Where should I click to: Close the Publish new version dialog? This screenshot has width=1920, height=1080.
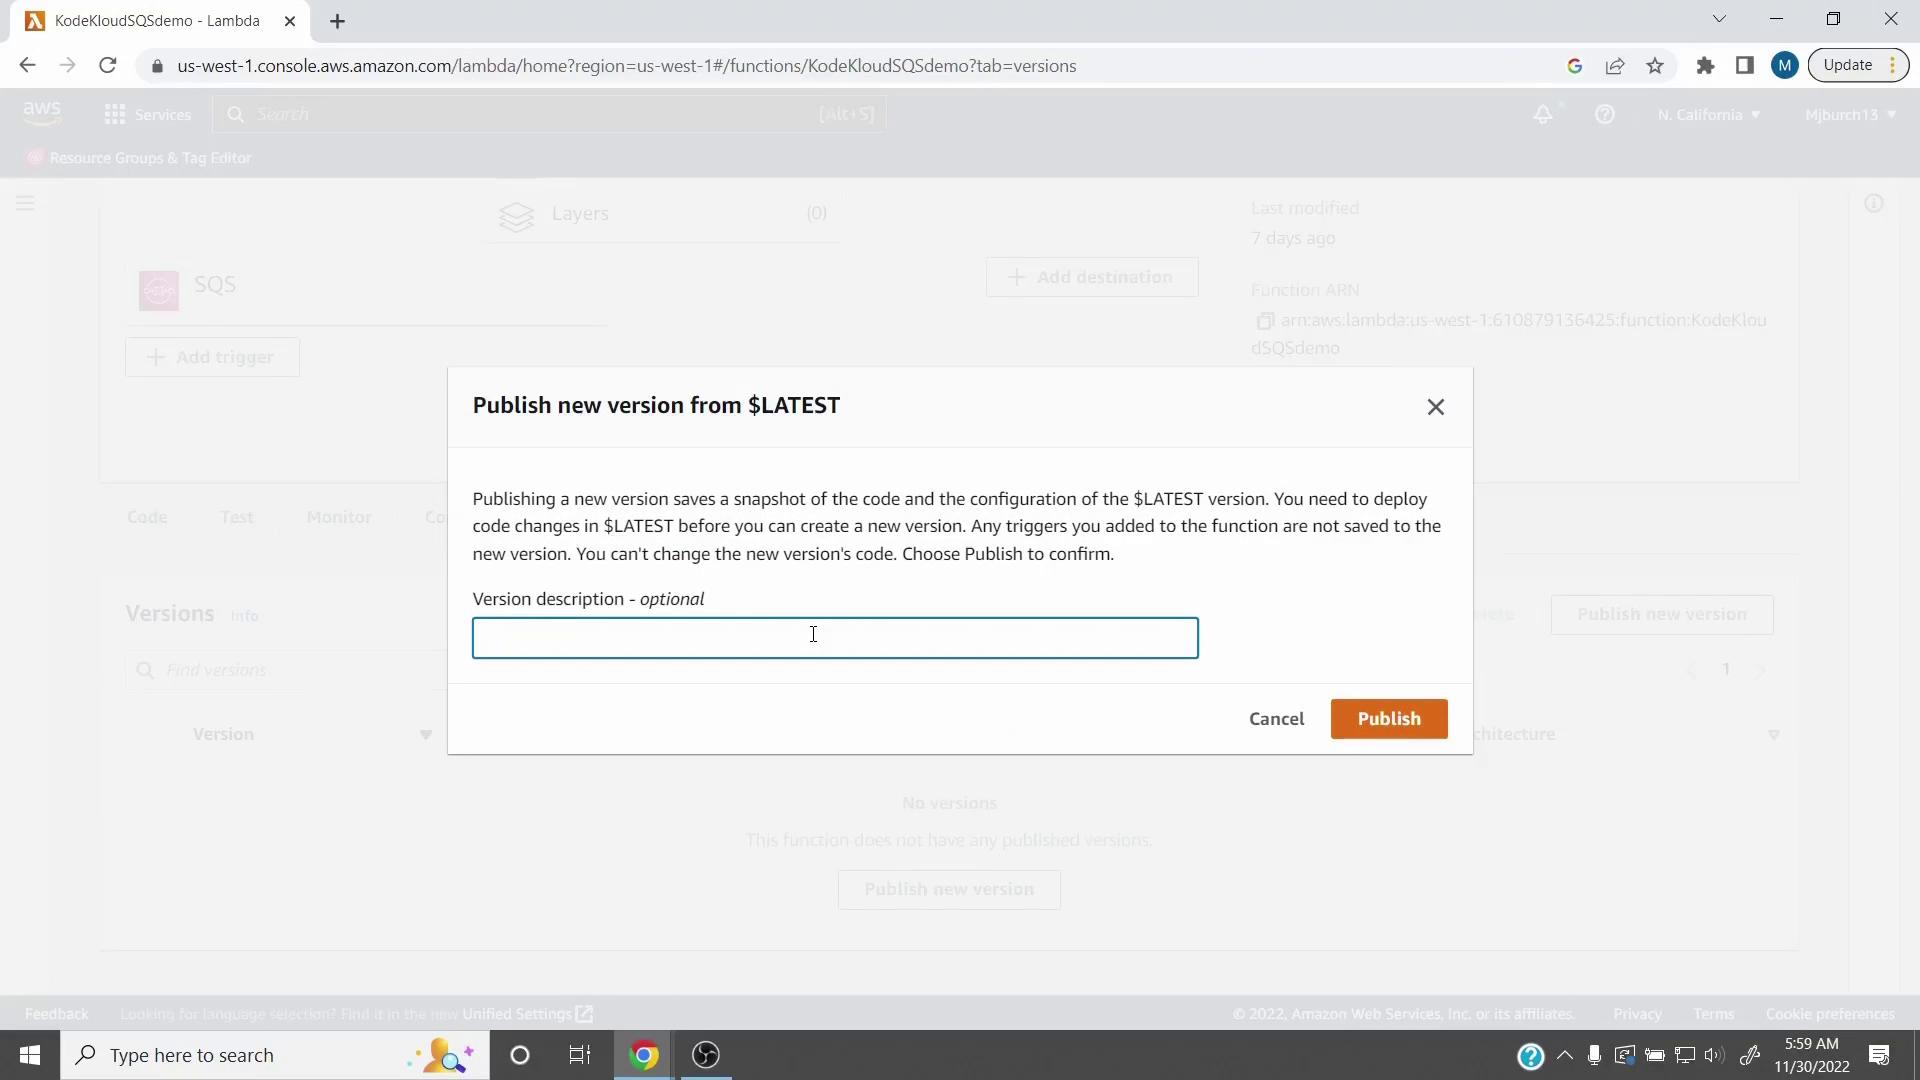(x=1435, y=407)
